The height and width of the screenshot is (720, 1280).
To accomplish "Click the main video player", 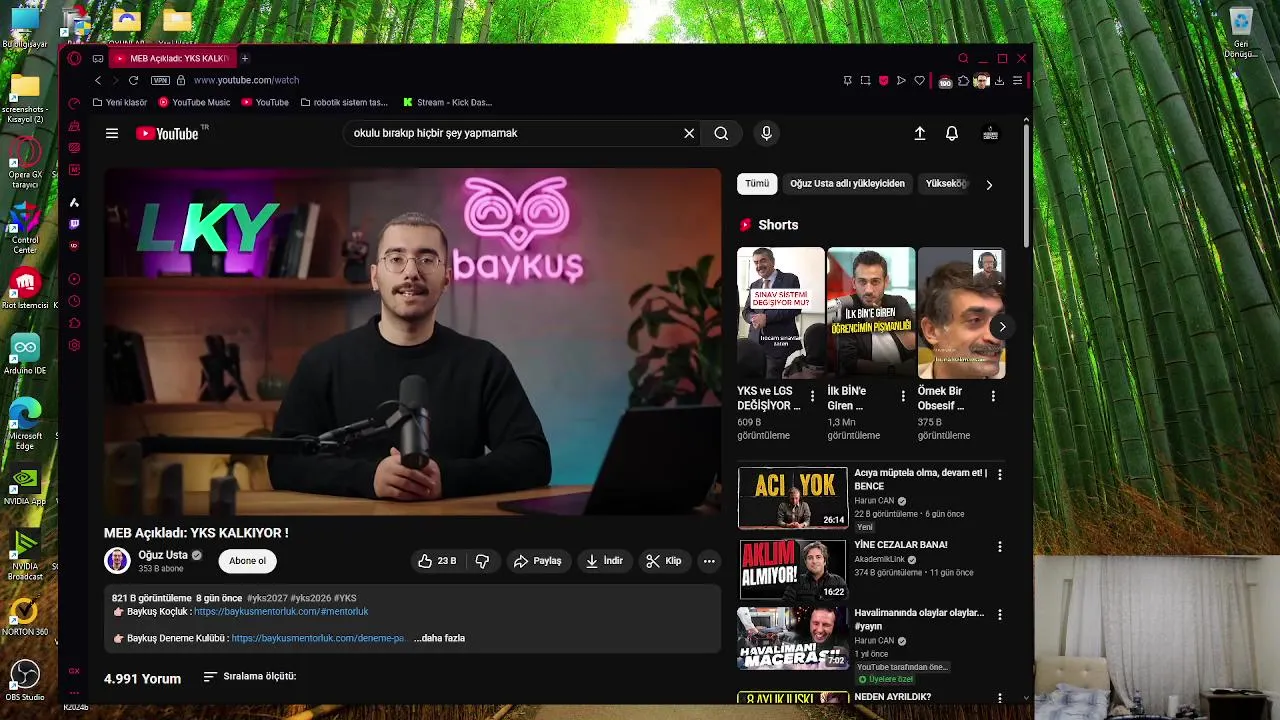I will click(x=412, y=341).
